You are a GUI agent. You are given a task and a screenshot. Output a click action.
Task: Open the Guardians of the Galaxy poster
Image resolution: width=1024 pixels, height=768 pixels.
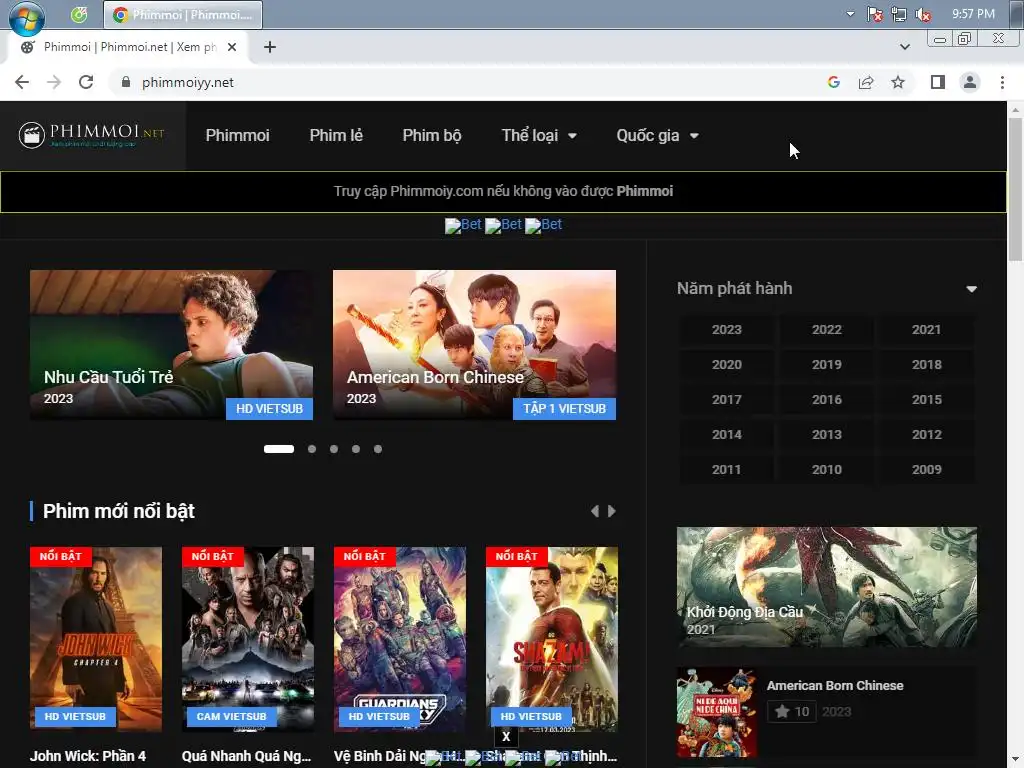(400, 638)
